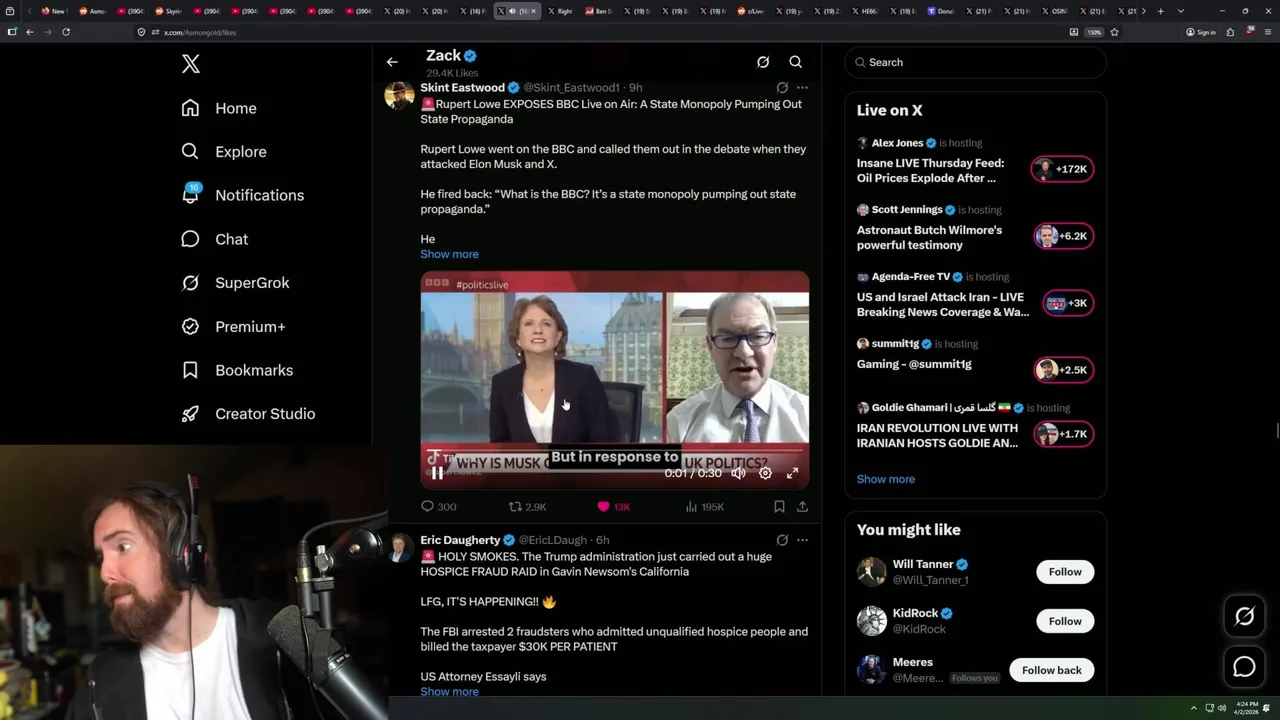Click browser Sign in button
This screenshot has width=1280, height=720.
click(x=1201, y=32)
